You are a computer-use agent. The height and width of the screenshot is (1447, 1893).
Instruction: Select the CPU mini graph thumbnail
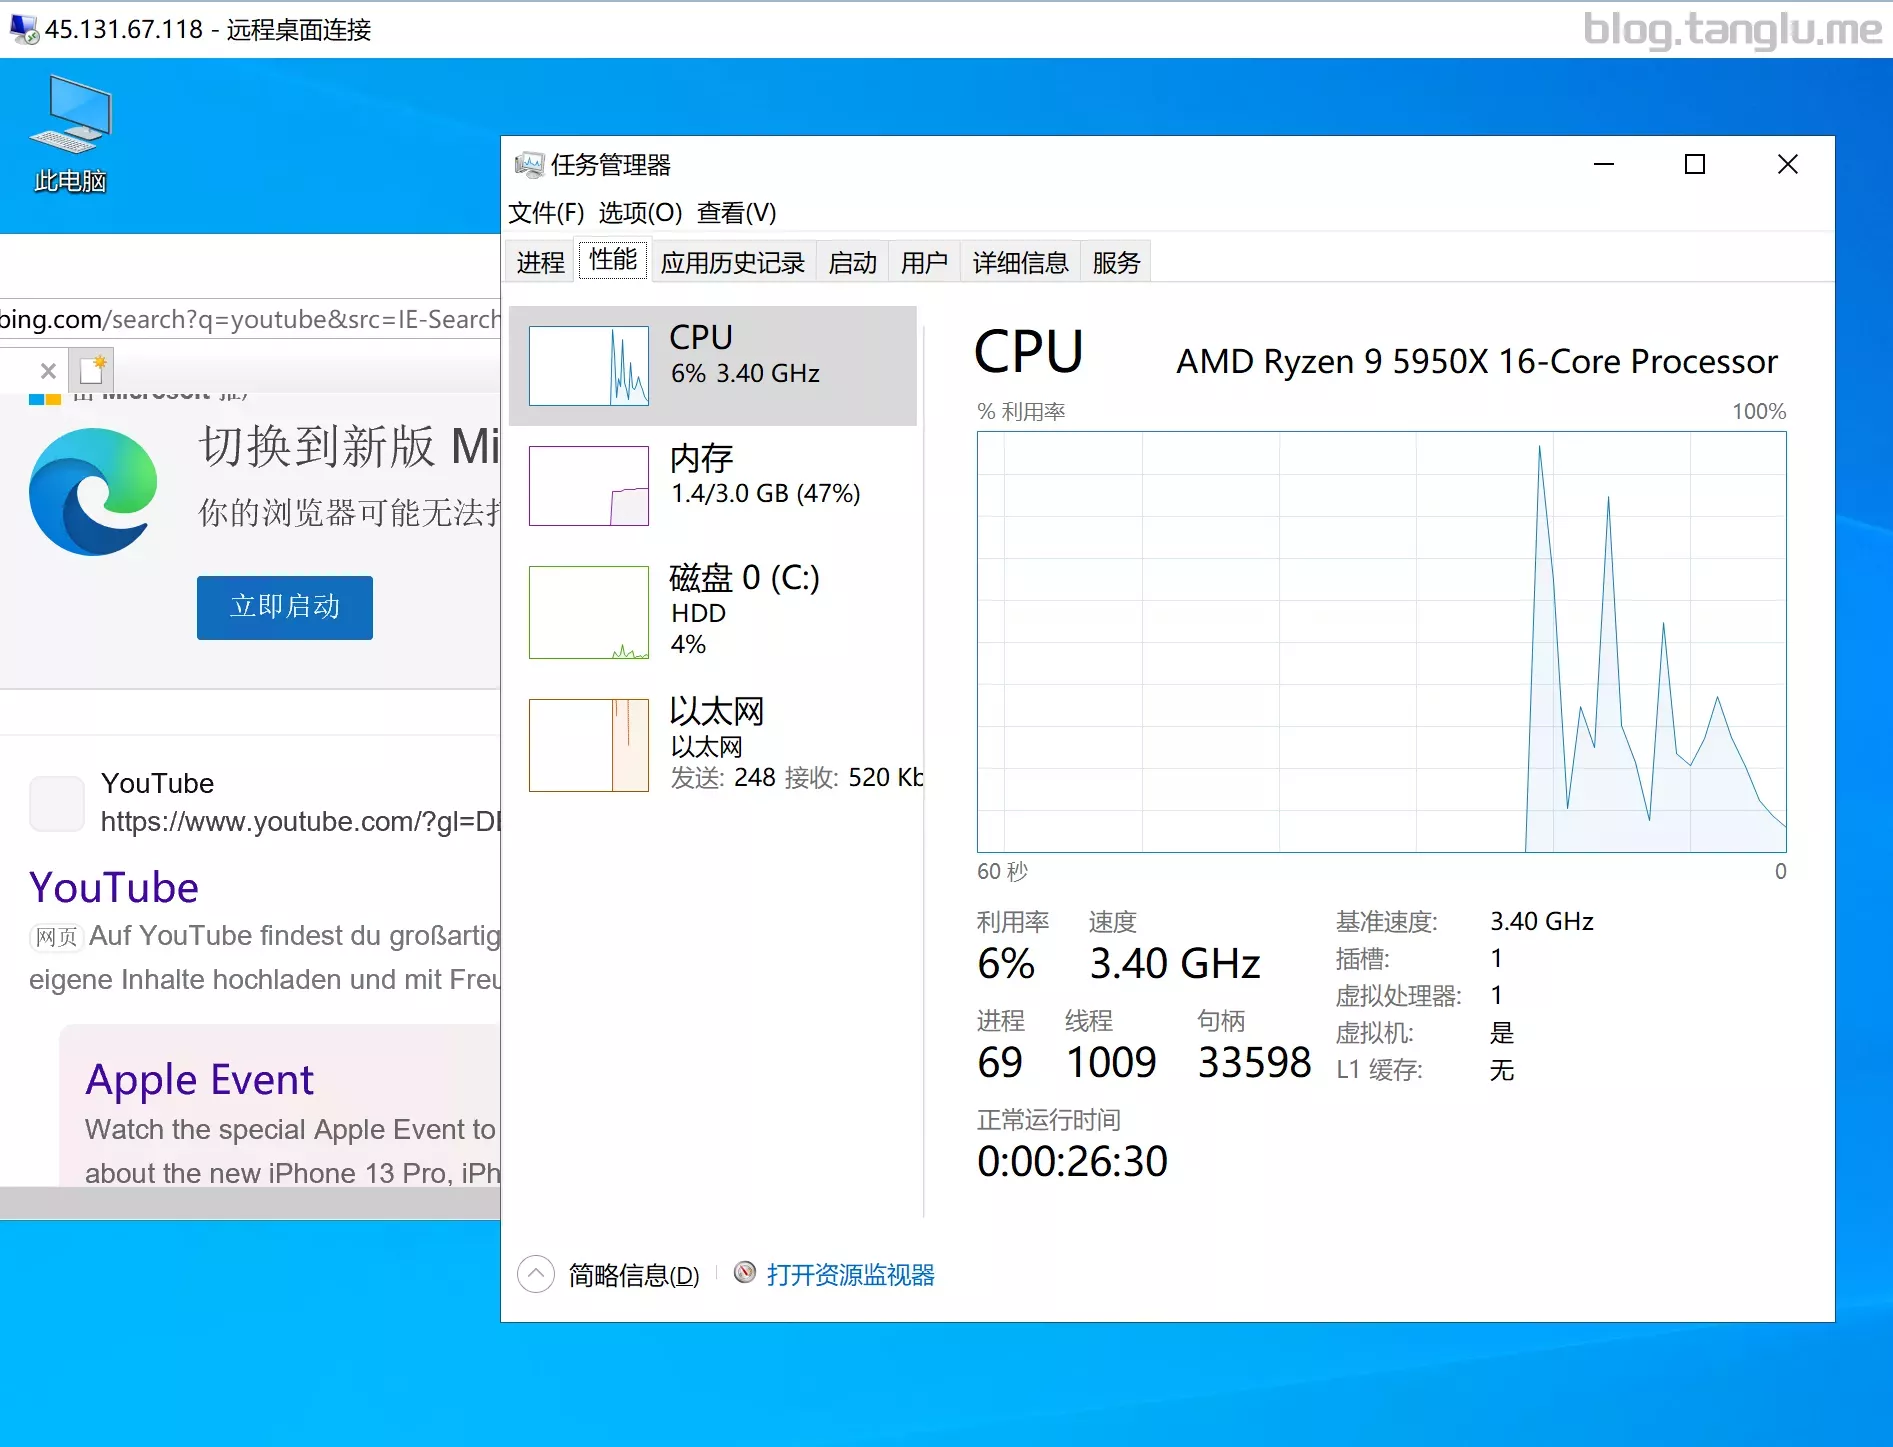click(x=588, y=366)
